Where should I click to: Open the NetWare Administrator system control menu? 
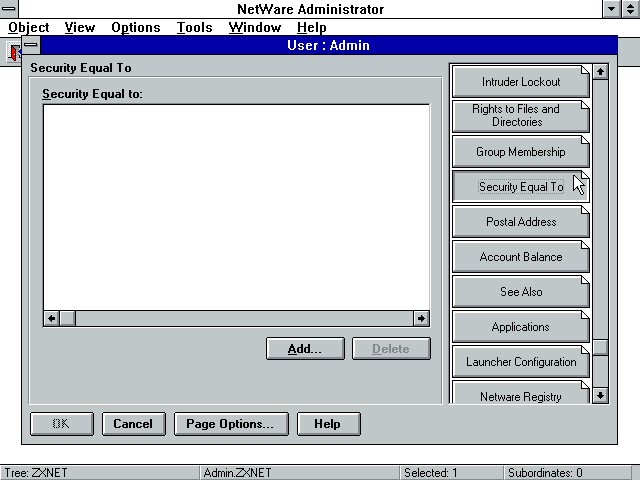(9, 9)
